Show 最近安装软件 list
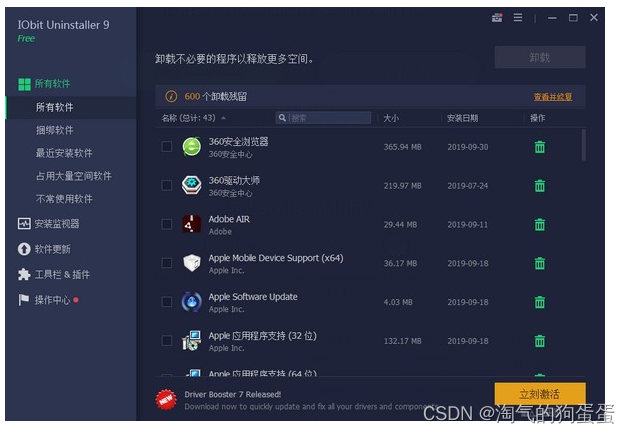630x434 pixels. pyautogui.click(x=64, y=153)
